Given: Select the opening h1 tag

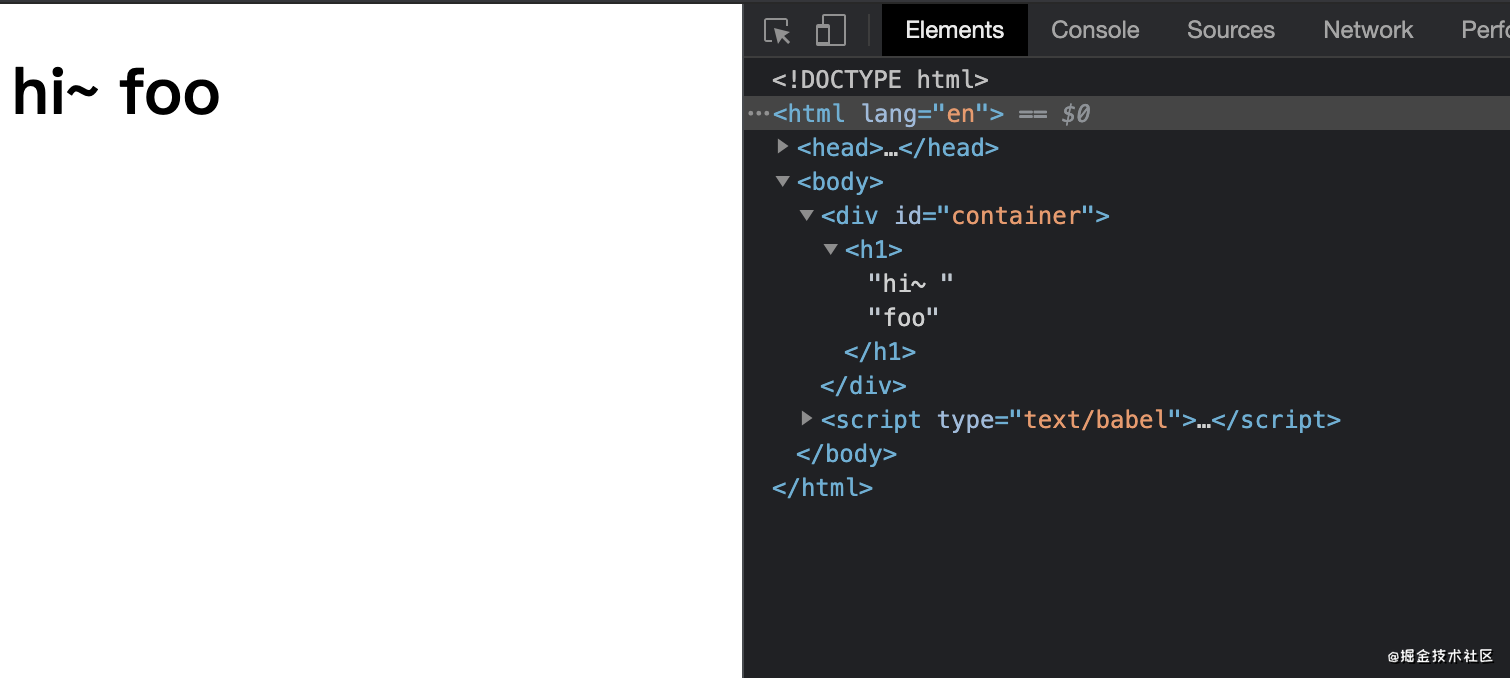Looking at the screenshot, I should (x=874, y=249).
